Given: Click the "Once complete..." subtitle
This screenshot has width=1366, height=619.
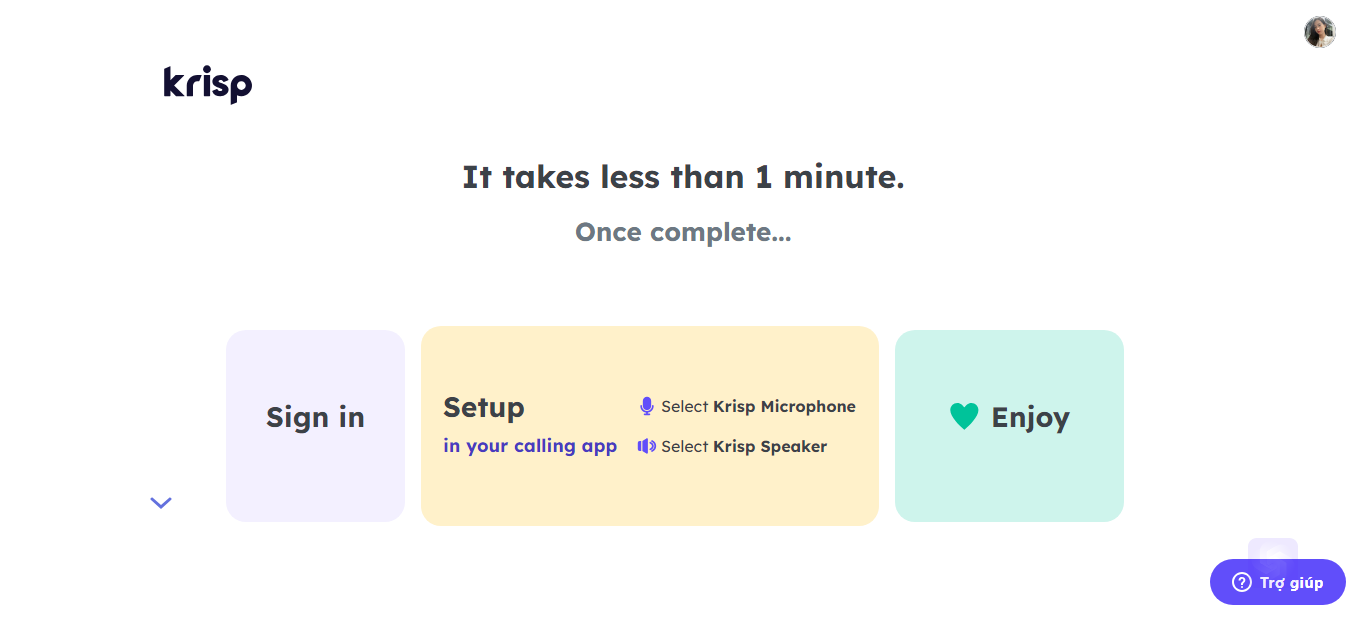Looking at the screenshot, I should [683, 232].
